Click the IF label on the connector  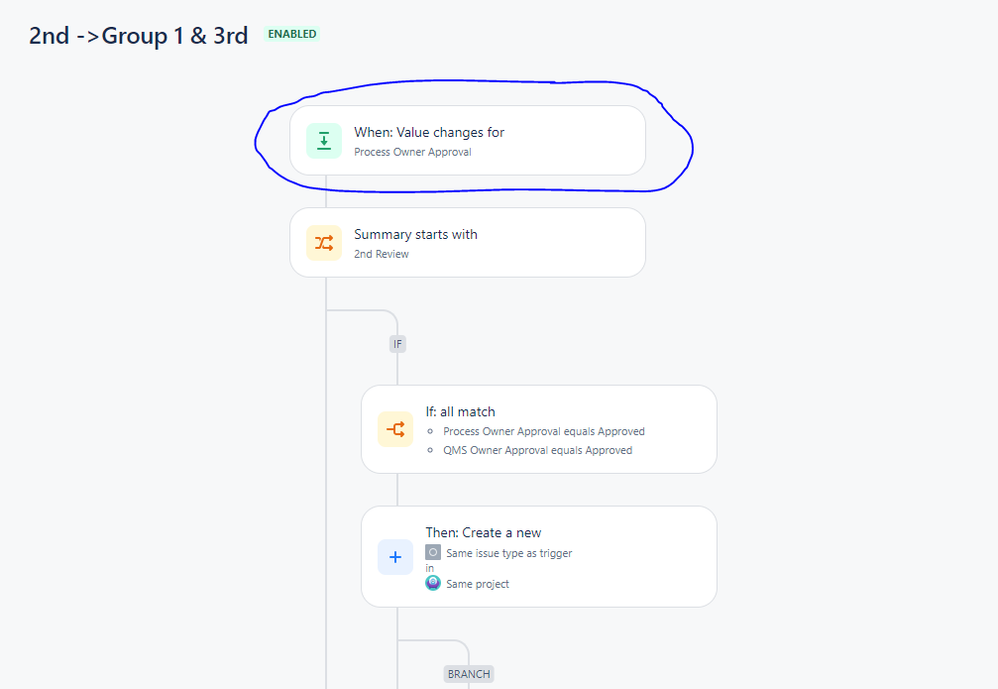[398, 344]
